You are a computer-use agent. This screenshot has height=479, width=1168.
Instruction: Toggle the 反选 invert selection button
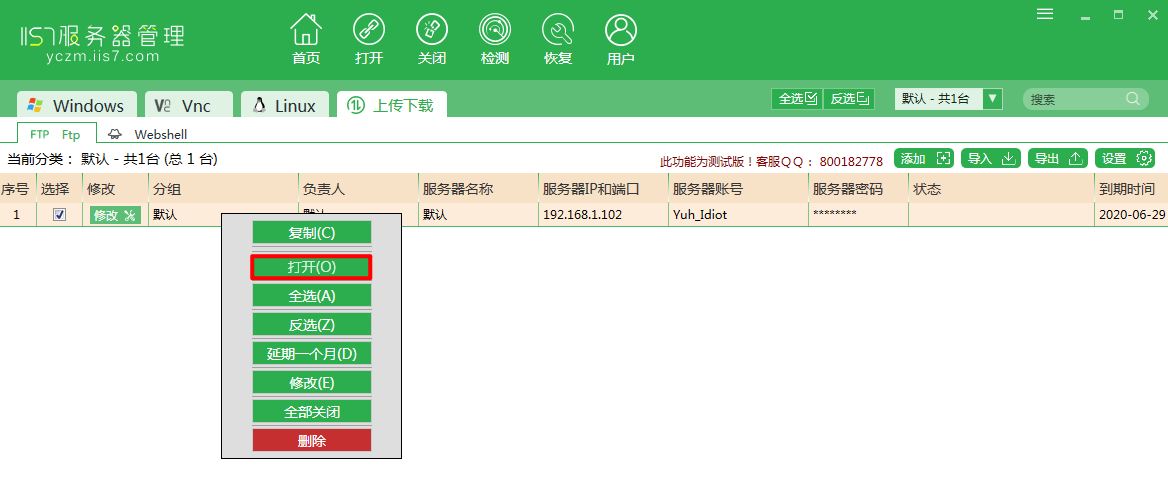coord(849,98)
